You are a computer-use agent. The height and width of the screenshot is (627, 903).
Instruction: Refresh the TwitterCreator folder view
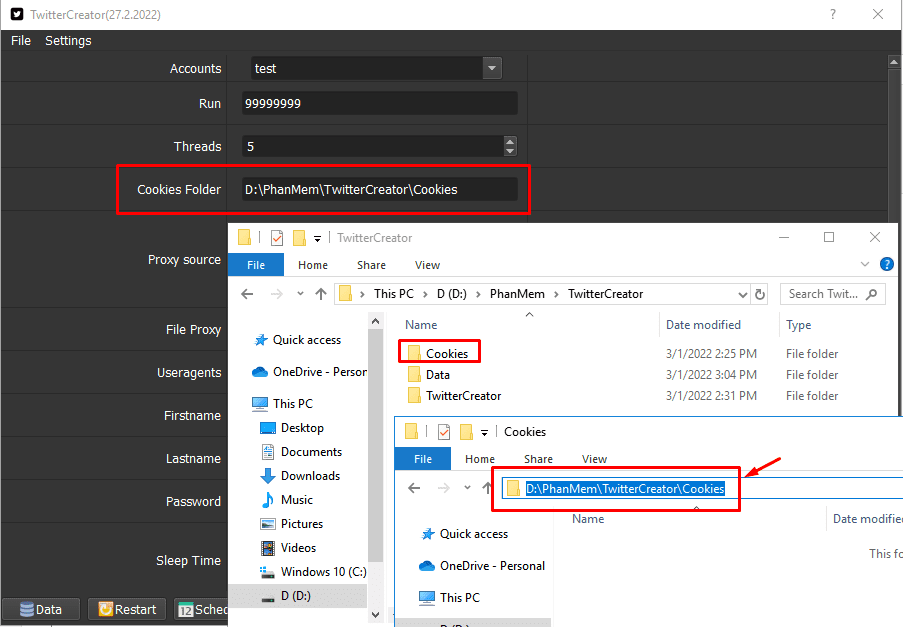(760, 294)
